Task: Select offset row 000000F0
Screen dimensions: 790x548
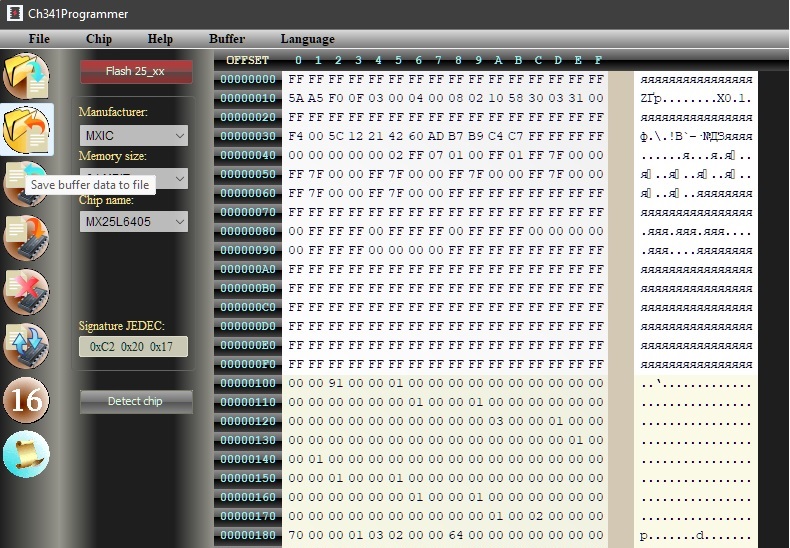Action: [248, 364]
